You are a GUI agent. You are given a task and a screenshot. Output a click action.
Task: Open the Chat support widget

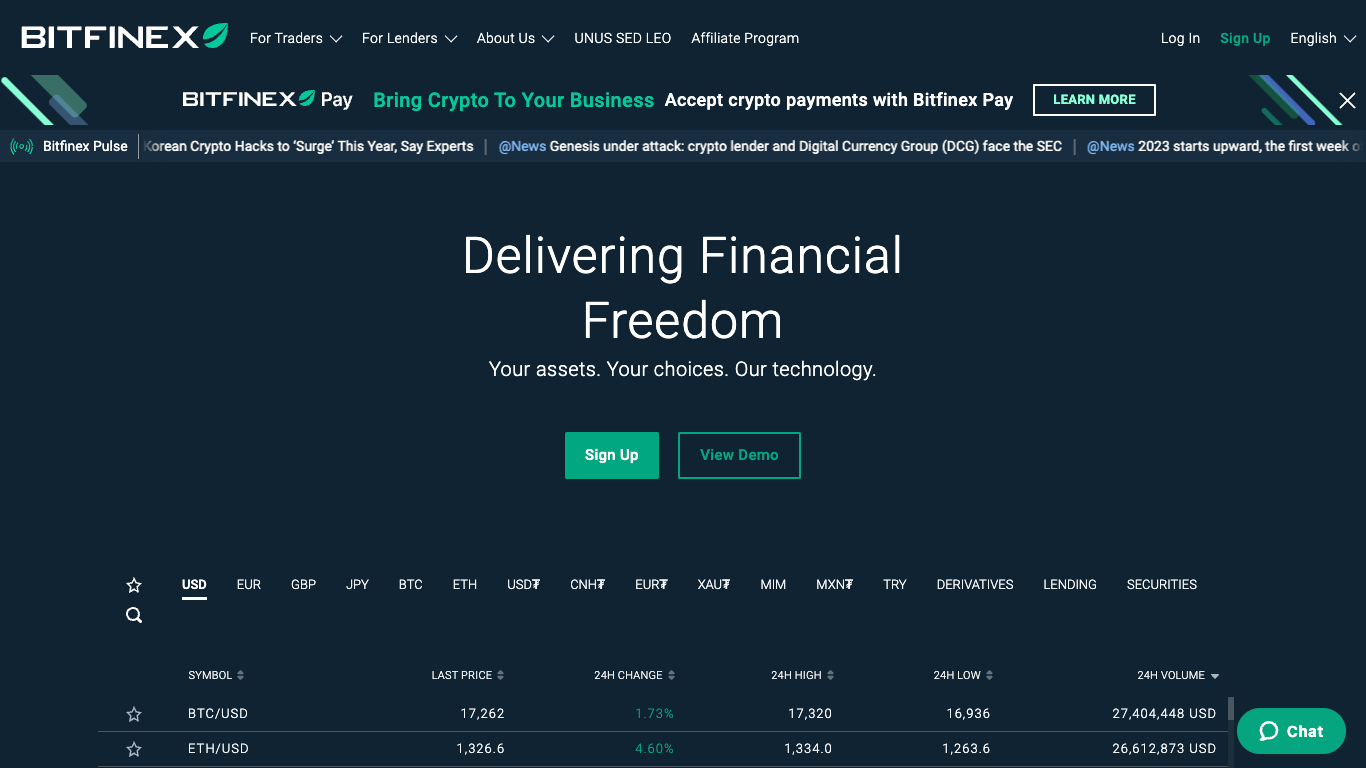1291,731
